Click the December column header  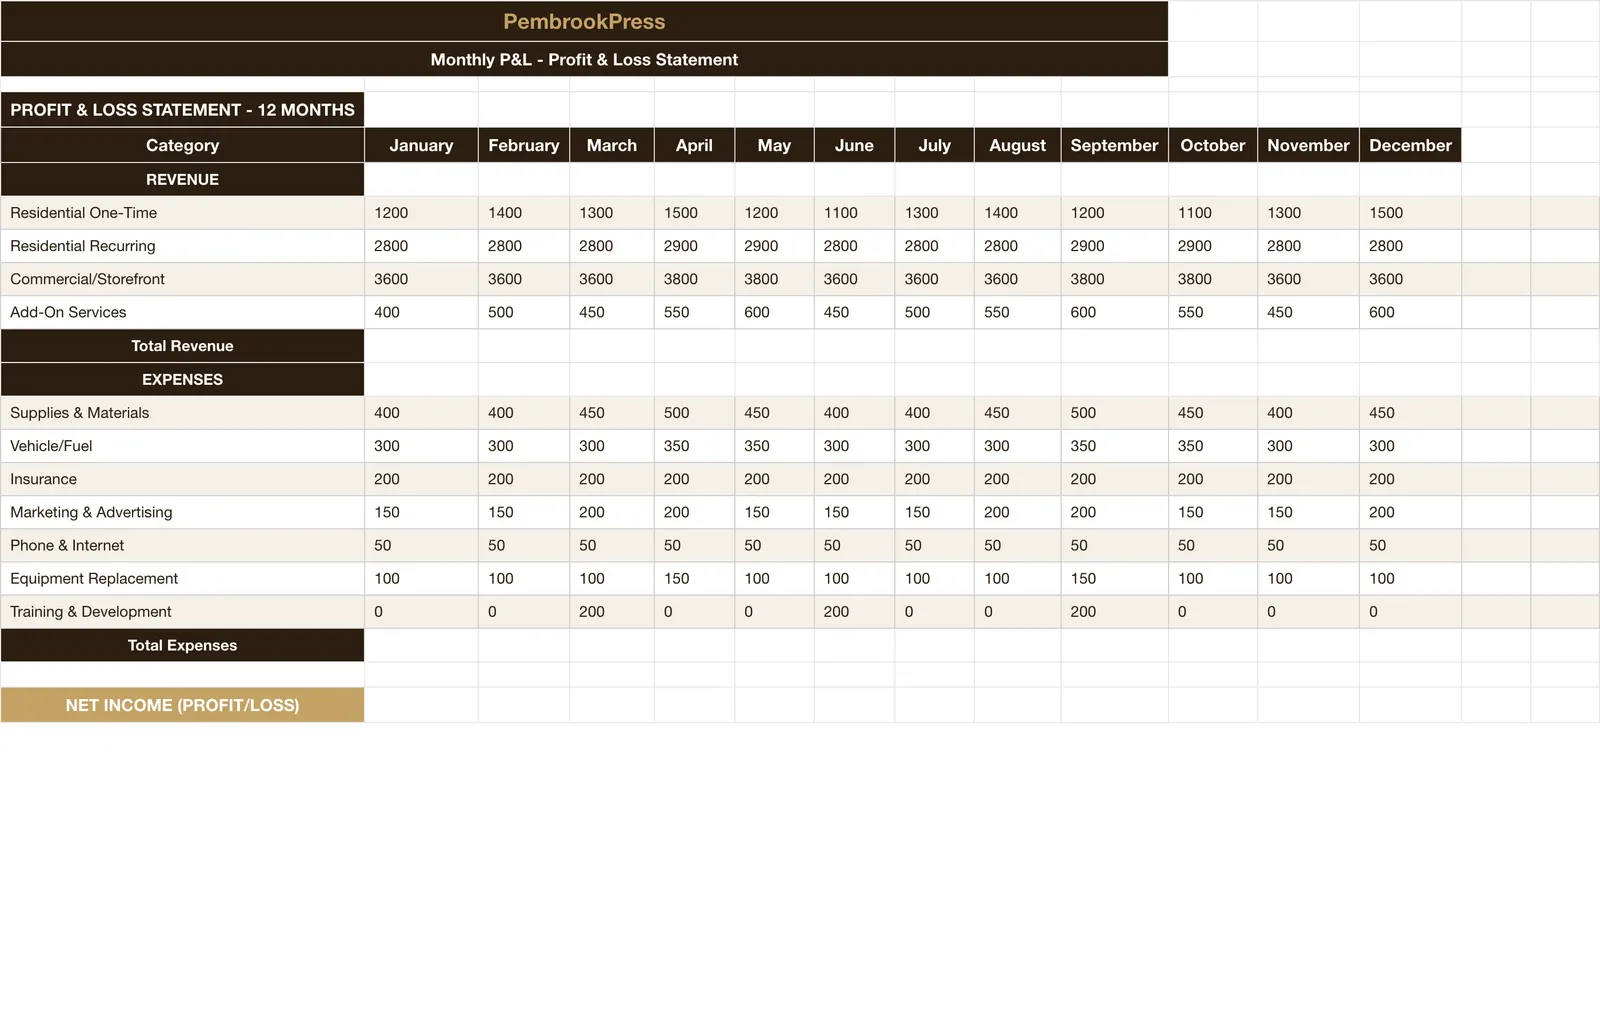1410,145
